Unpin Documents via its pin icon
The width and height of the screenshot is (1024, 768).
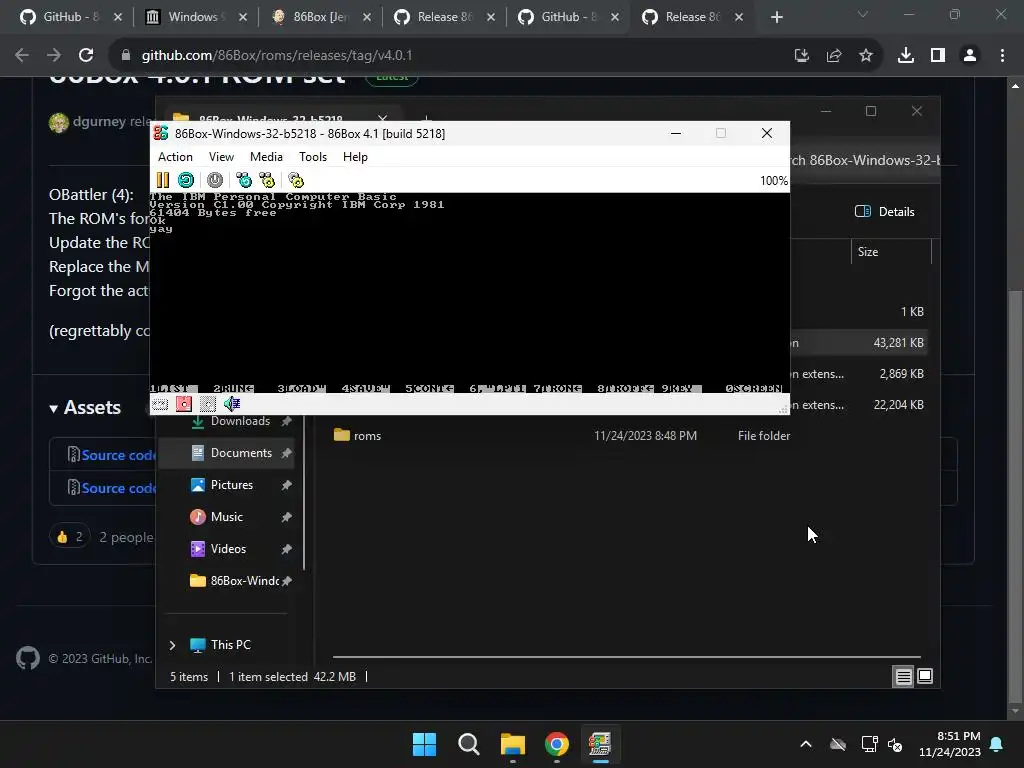coord(286,453)
